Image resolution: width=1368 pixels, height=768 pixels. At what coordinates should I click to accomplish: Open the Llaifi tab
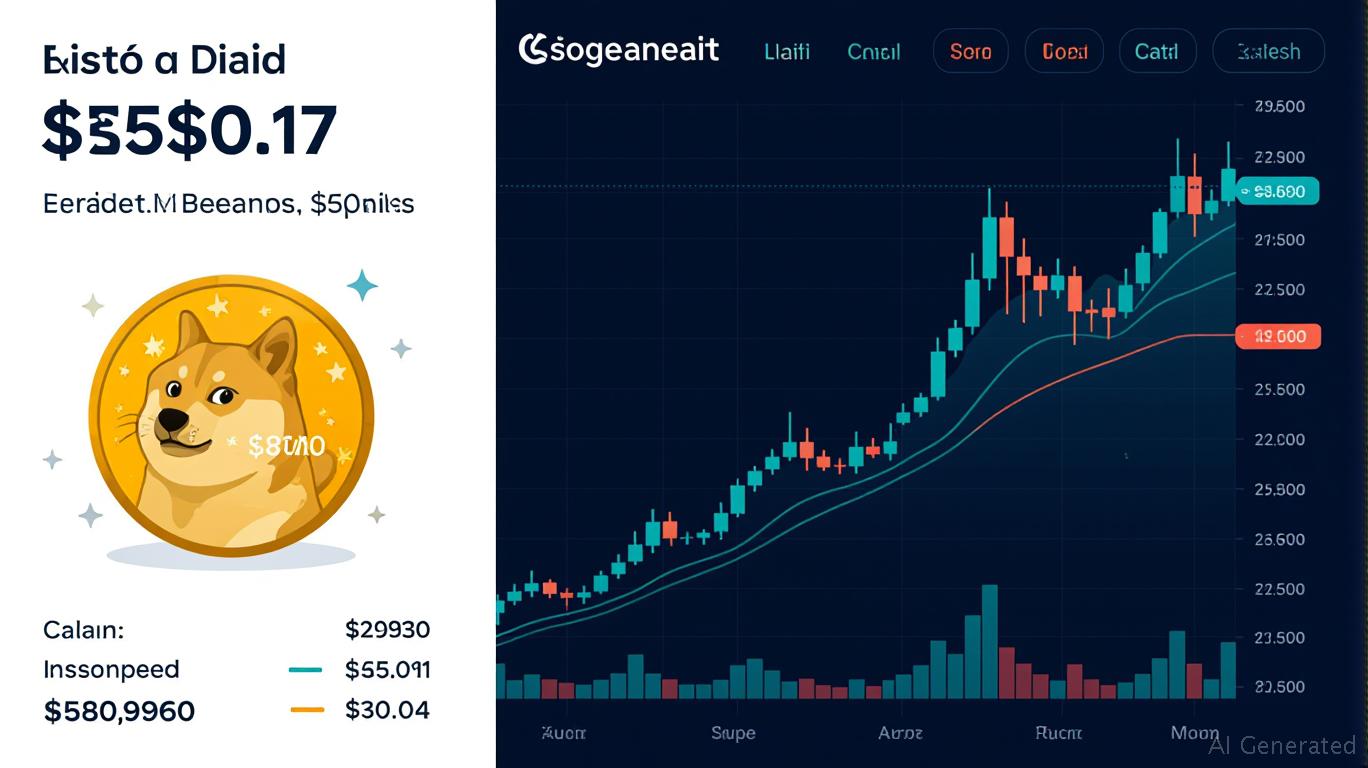787,51
